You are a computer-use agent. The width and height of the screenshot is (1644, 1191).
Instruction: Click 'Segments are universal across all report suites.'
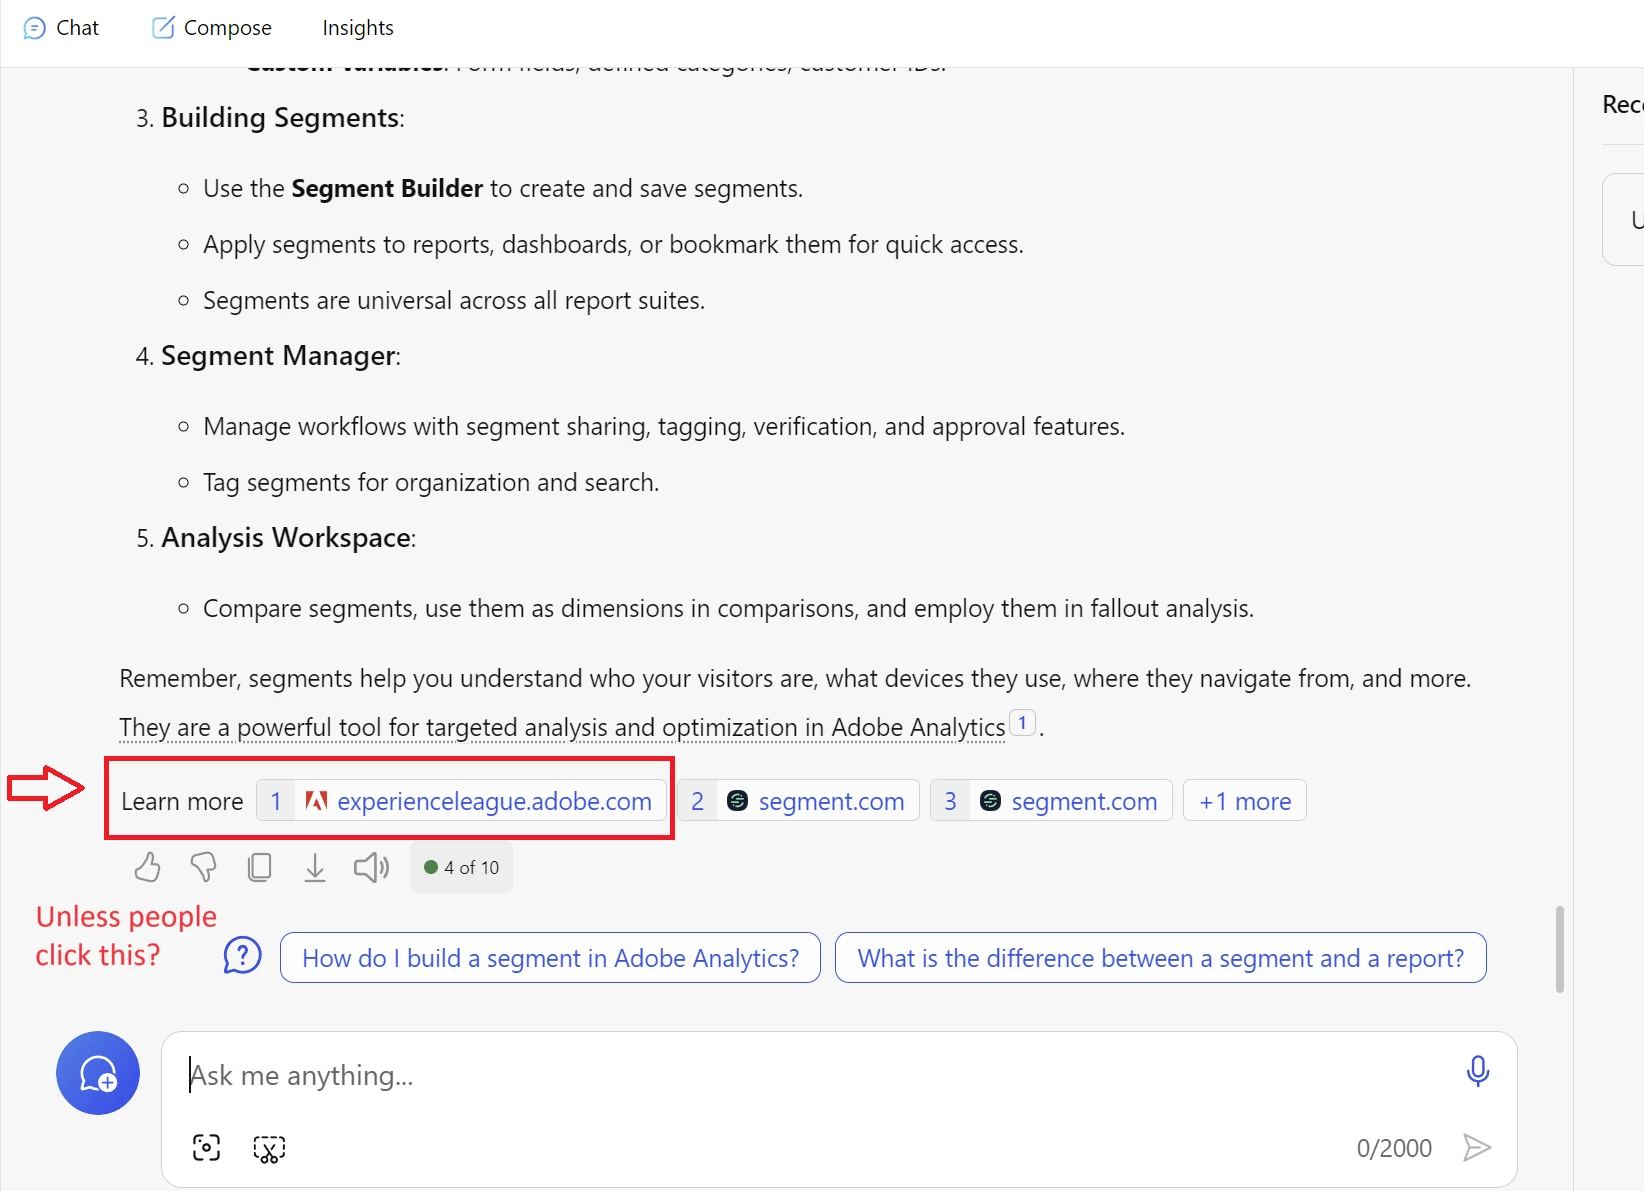[454, 301]
